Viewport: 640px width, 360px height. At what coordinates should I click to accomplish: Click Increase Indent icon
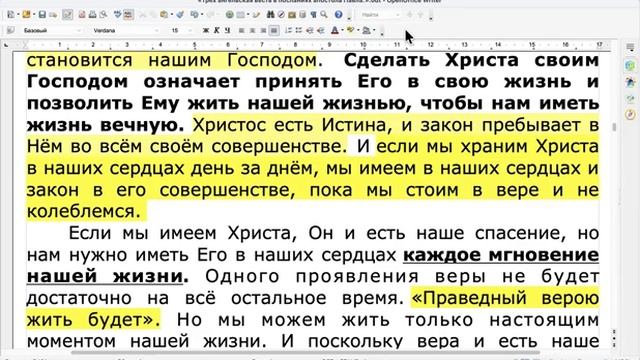[x=321, y=30]
